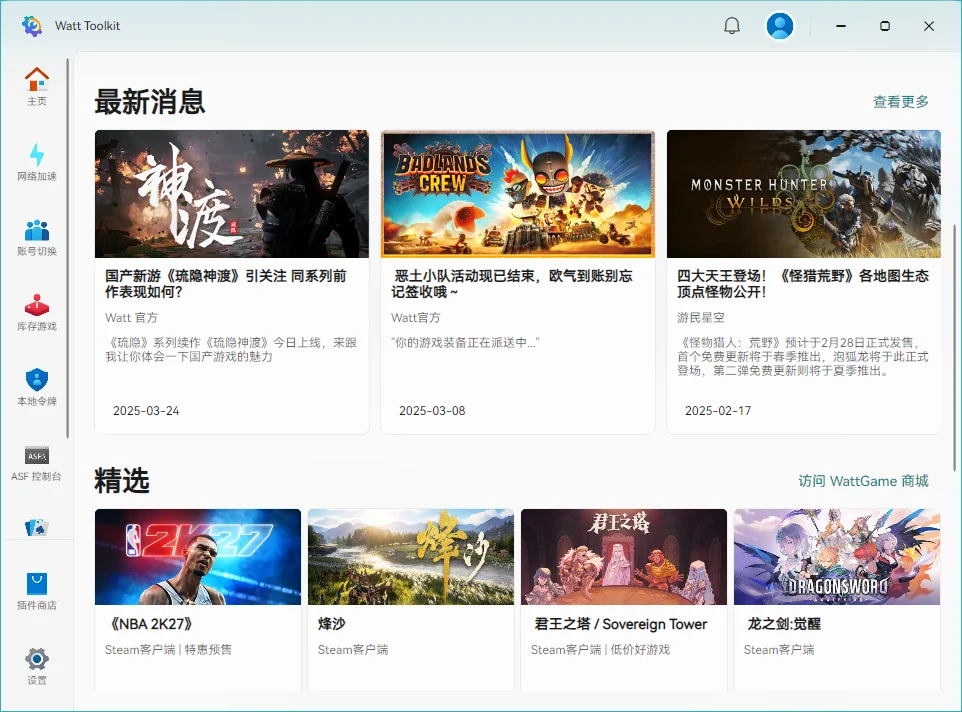Visit 访问 WattGame 商城 link

tap(863, 481)
